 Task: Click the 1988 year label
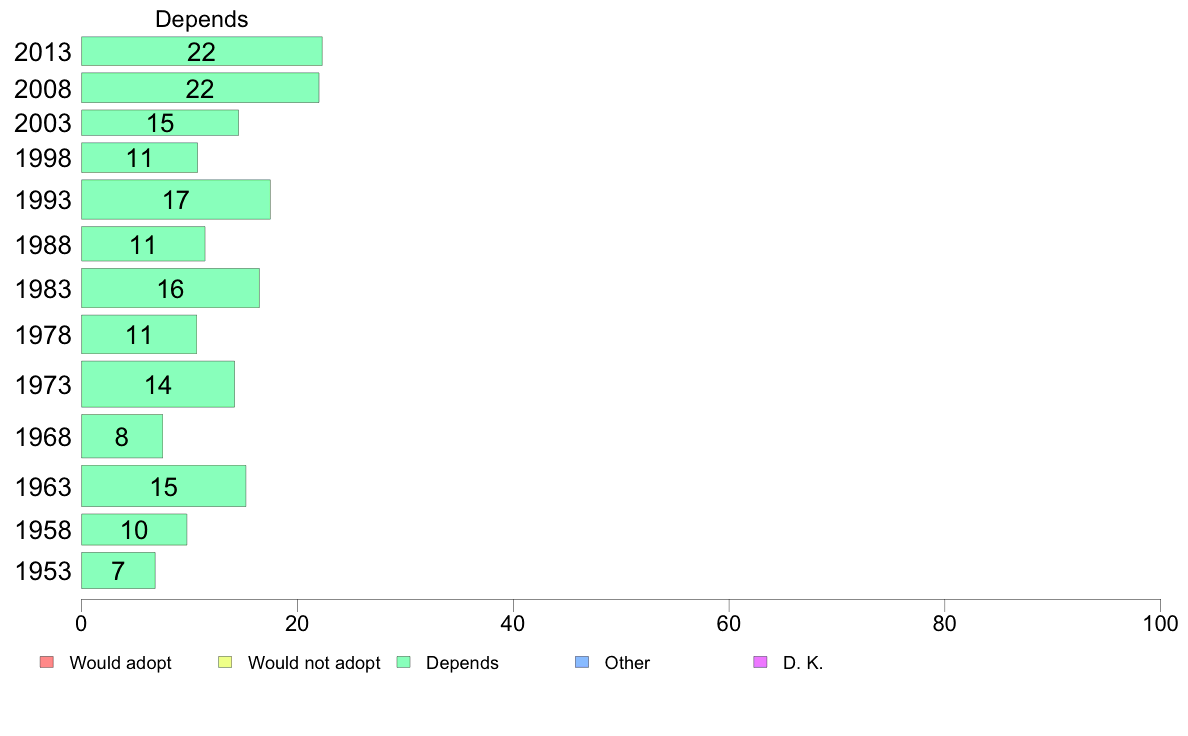click(43, 245)
